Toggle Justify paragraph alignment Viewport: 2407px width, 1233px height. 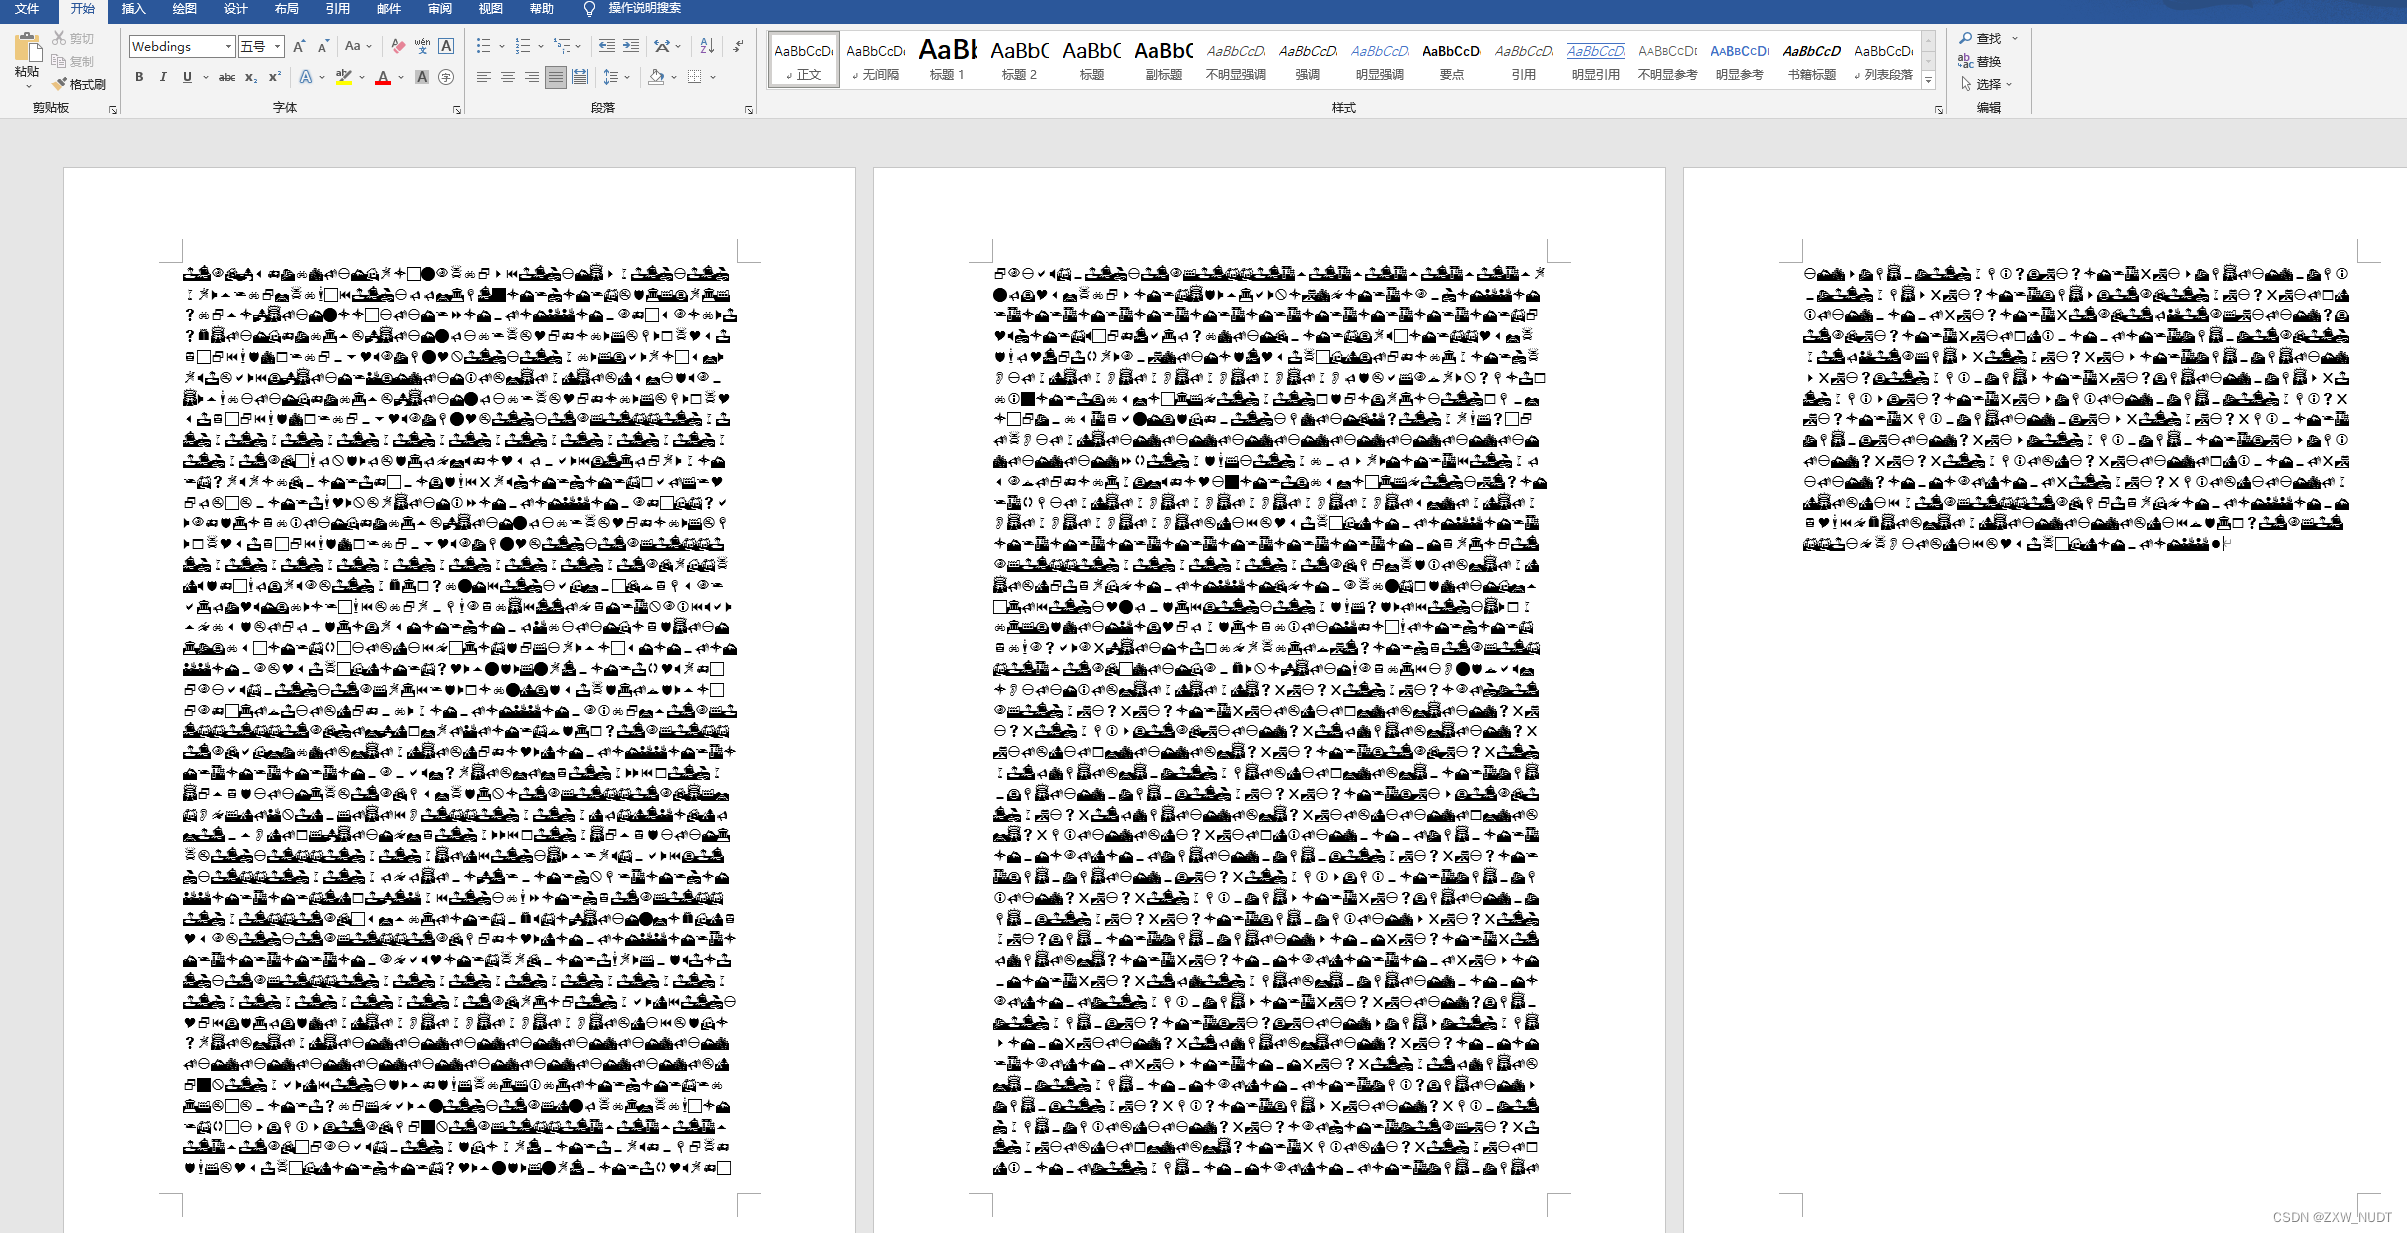click(x=556, y=77)
